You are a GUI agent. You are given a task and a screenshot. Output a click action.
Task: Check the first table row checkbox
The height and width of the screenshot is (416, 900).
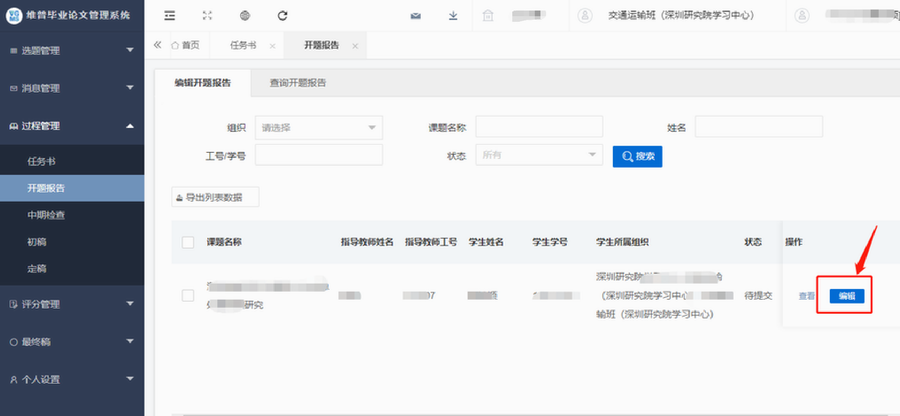coord(188,295)
